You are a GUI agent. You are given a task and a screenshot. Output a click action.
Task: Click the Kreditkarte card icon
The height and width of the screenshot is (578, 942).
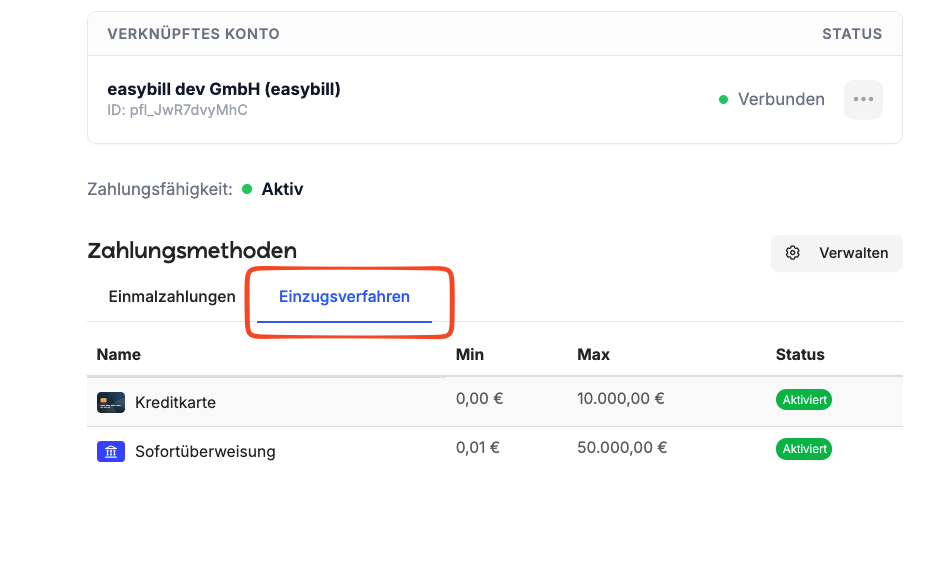(111, 403)
